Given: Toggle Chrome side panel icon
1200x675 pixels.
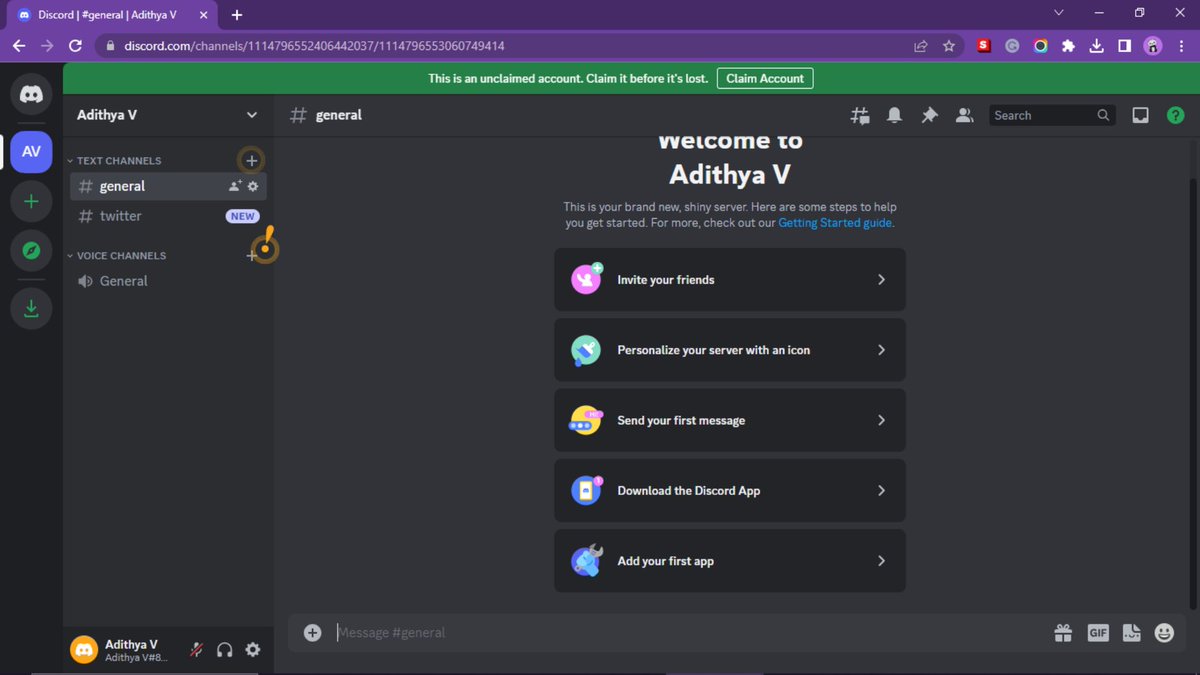Looking at the screenshot, I should point(1124,46).
